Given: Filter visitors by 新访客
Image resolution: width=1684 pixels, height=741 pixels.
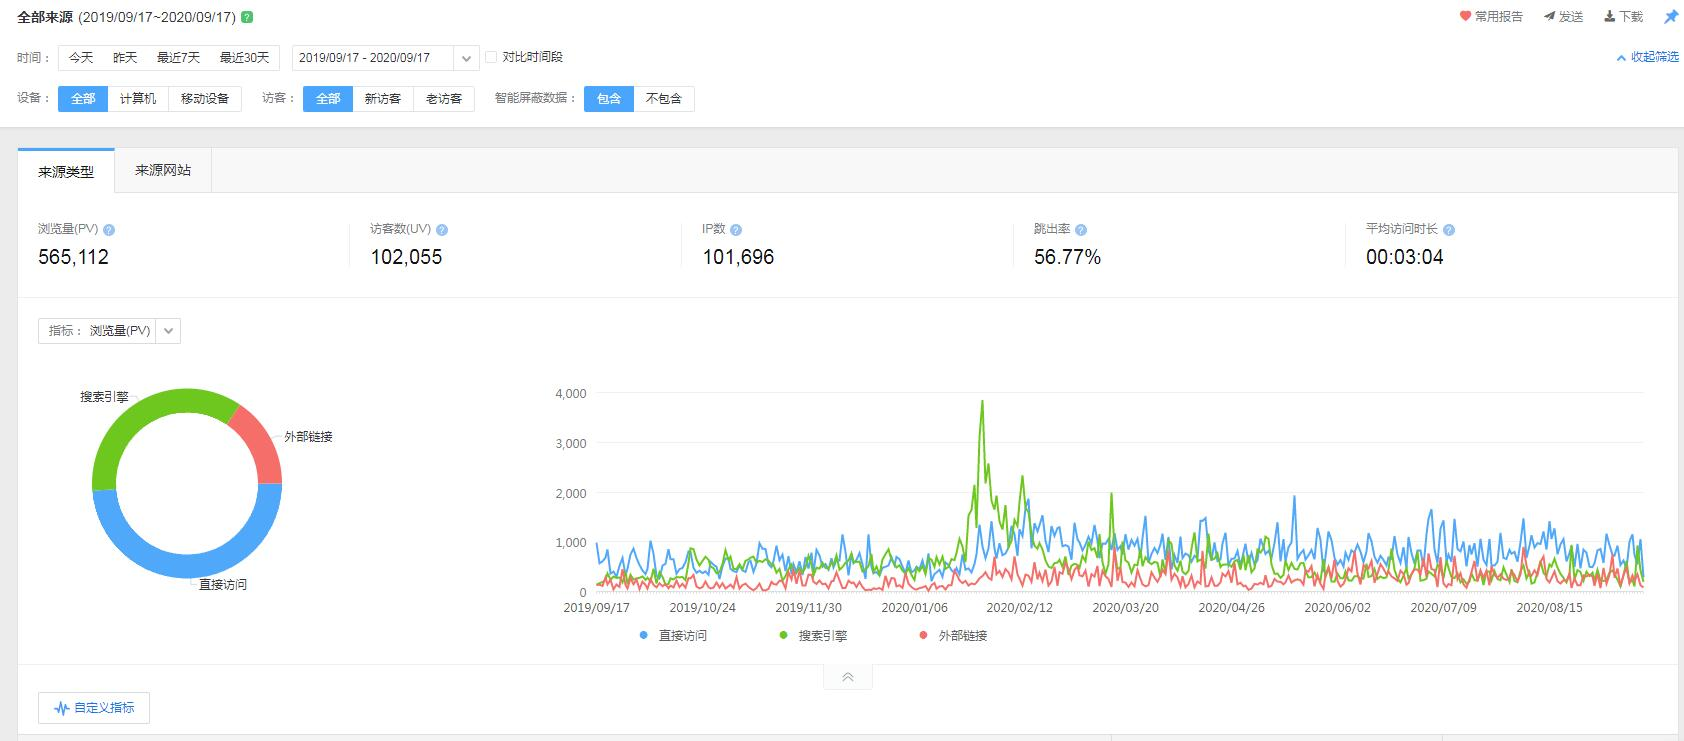Looking at the screenshot, I should click(x=382, y=98).
